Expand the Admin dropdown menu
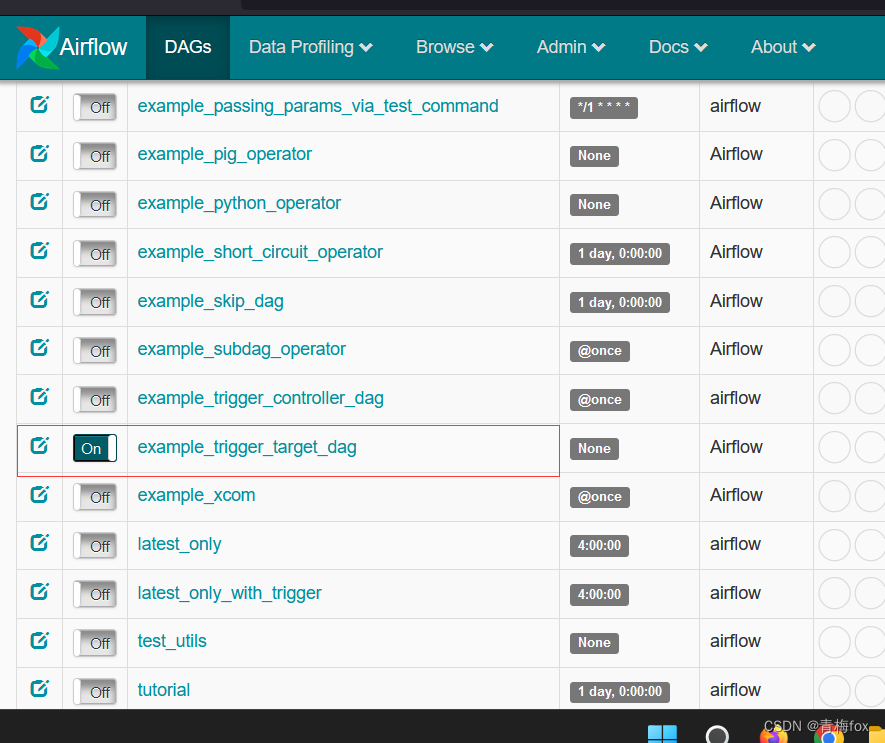 pyautogui.click(x=570, y=46)
